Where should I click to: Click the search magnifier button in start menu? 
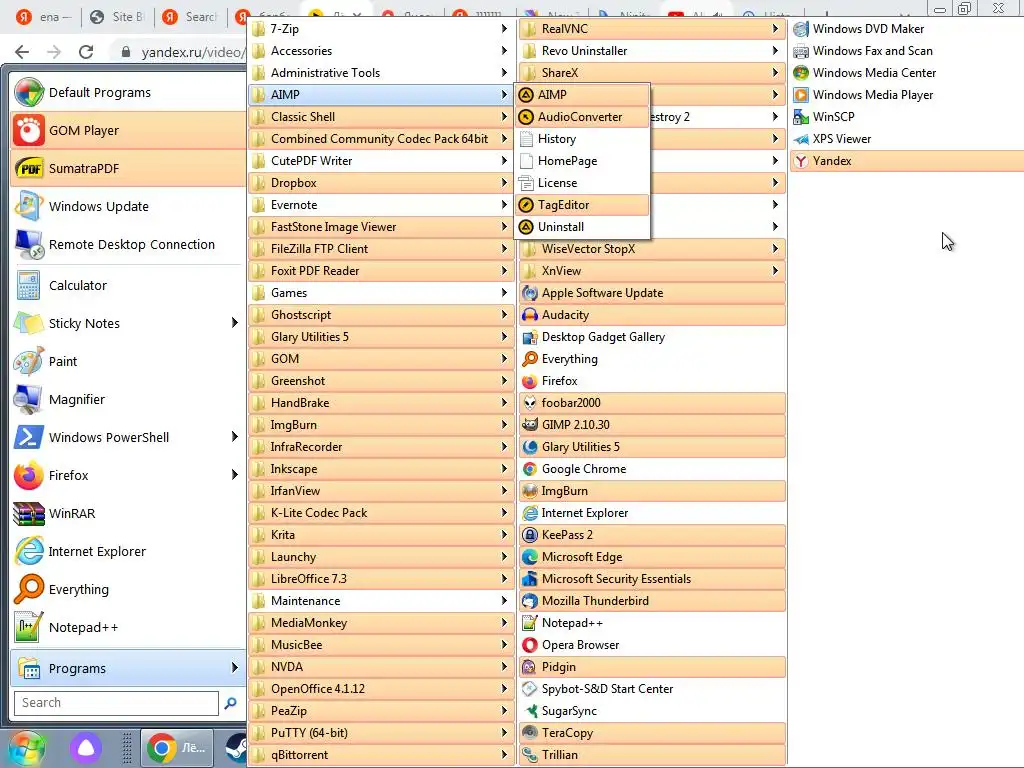[231, 703]
